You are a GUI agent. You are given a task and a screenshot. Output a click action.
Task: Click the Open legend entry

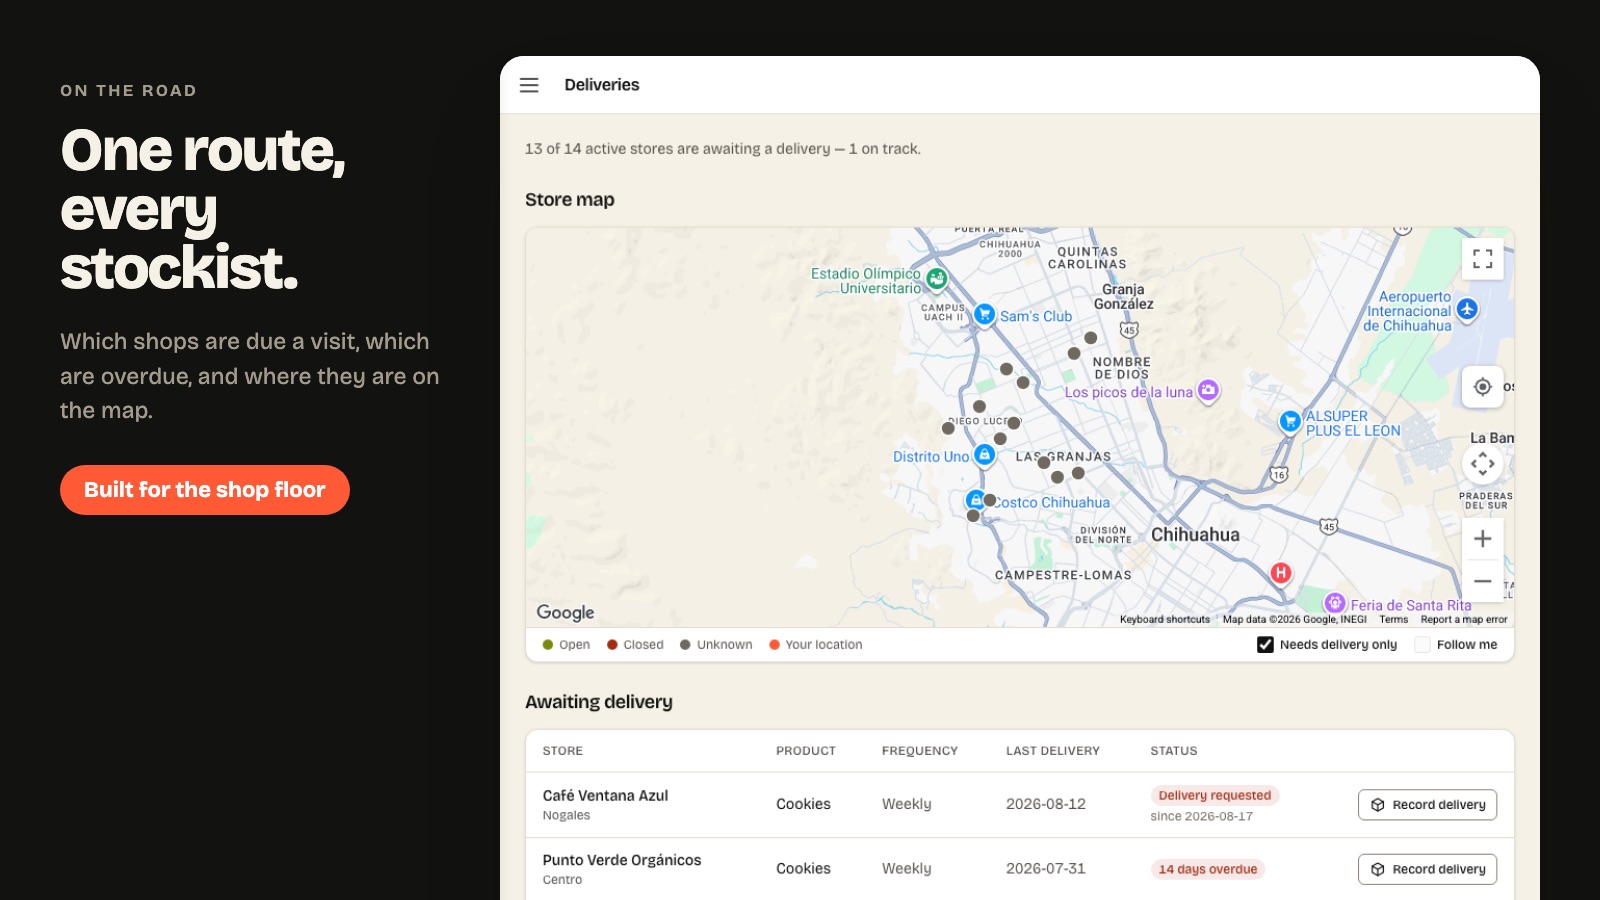(566, 645)
